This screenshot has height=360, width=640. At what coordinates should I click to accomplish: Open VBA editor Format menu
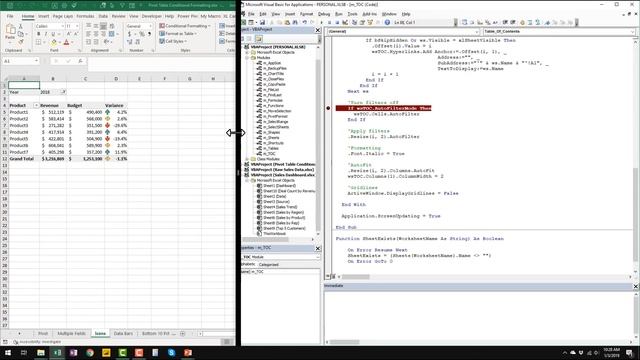[x=307, y=14]
